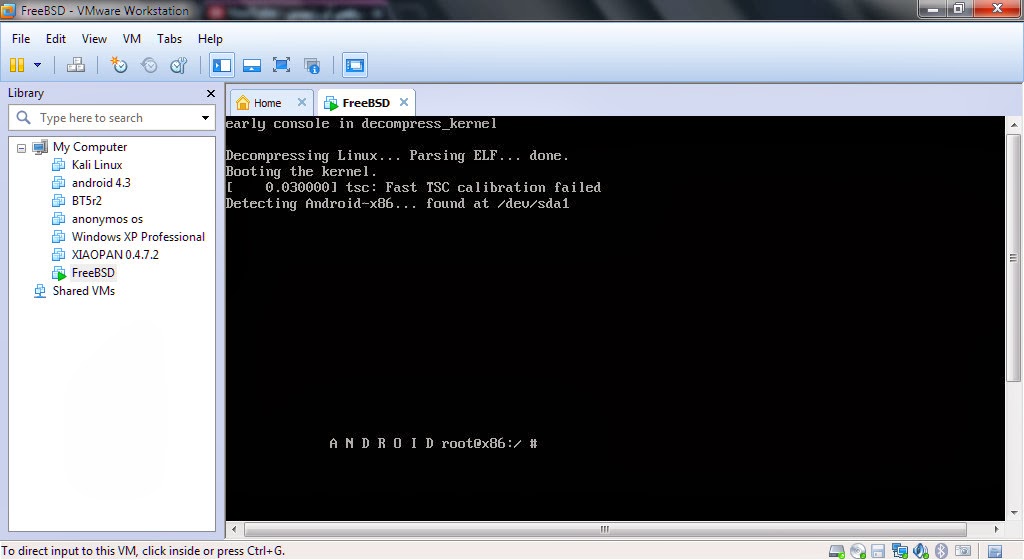The image size is (1024, 560).
Task: Click the floppy drive status icon
Action: pyautogui.click(x=878, y=552)
